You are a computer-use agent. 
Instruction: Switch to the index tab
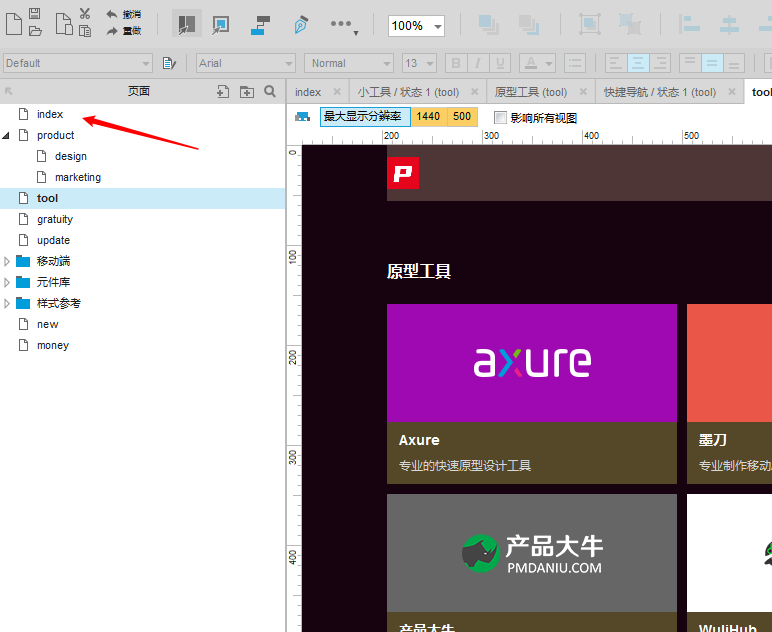308,92
